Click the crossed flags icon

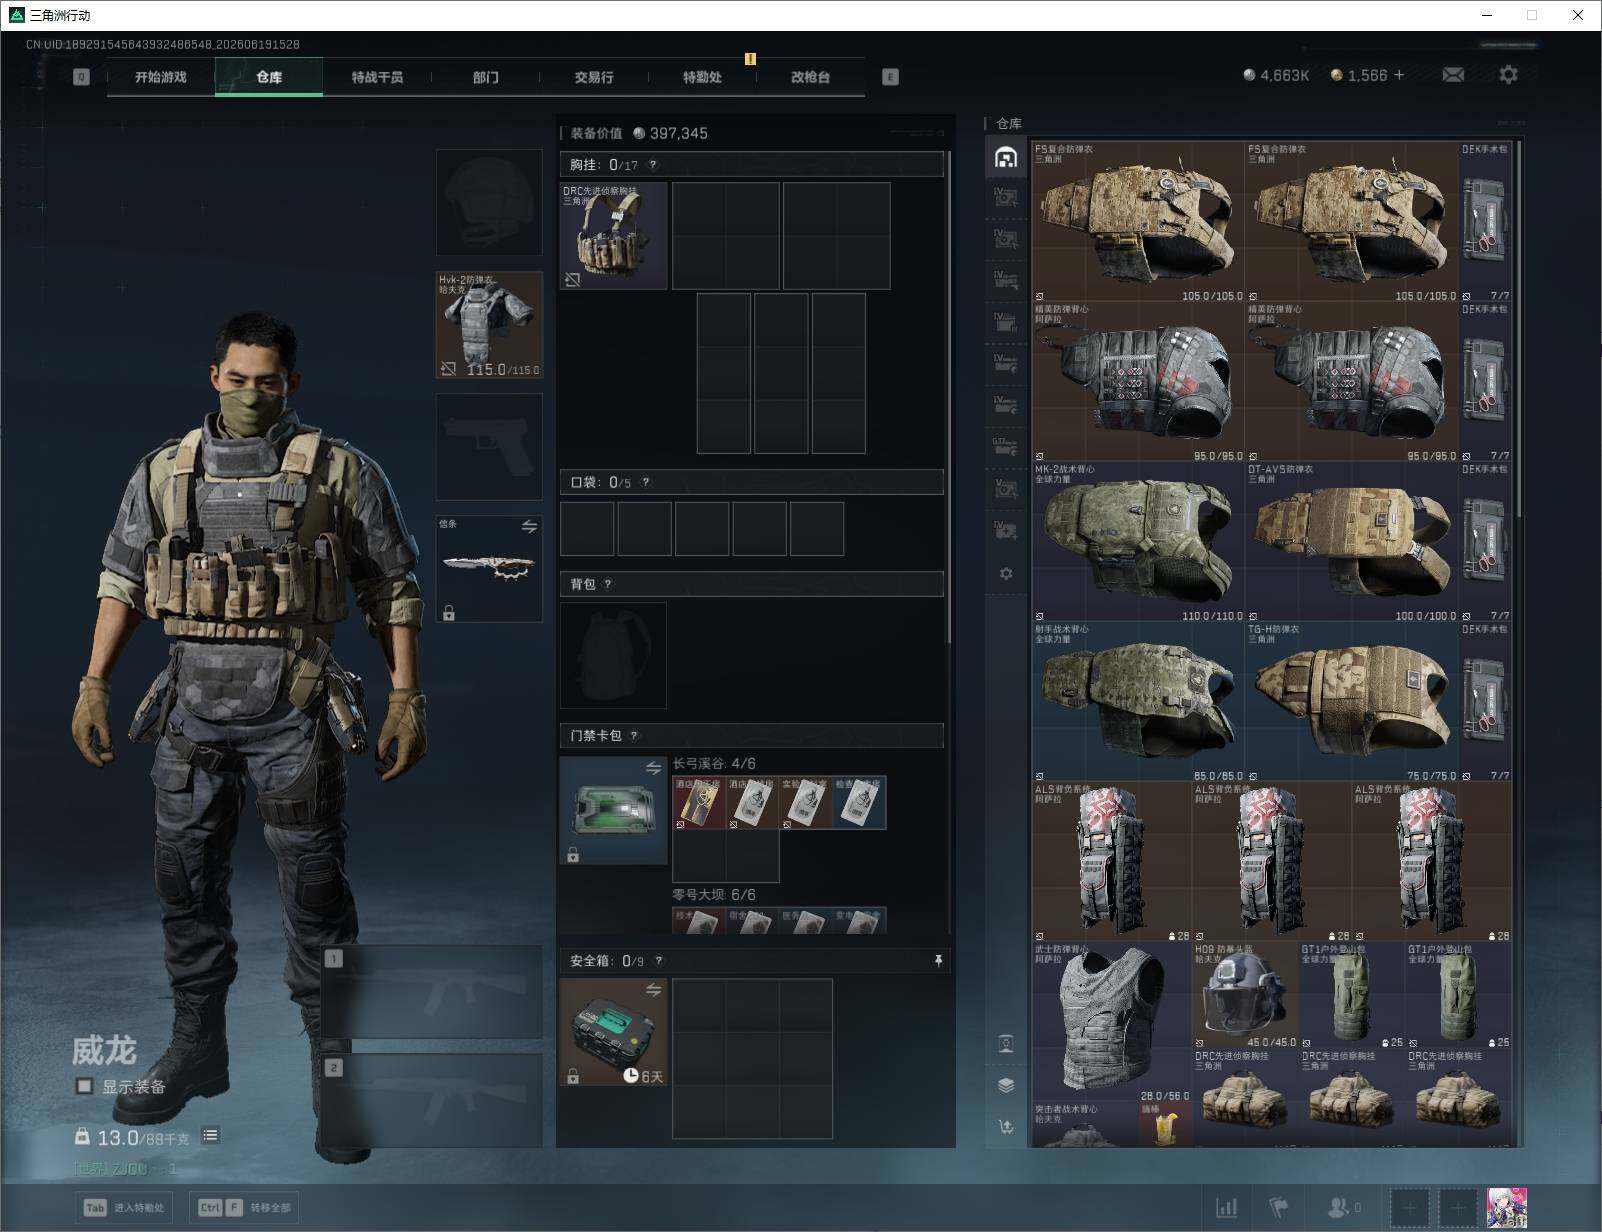point(1278,1208)
